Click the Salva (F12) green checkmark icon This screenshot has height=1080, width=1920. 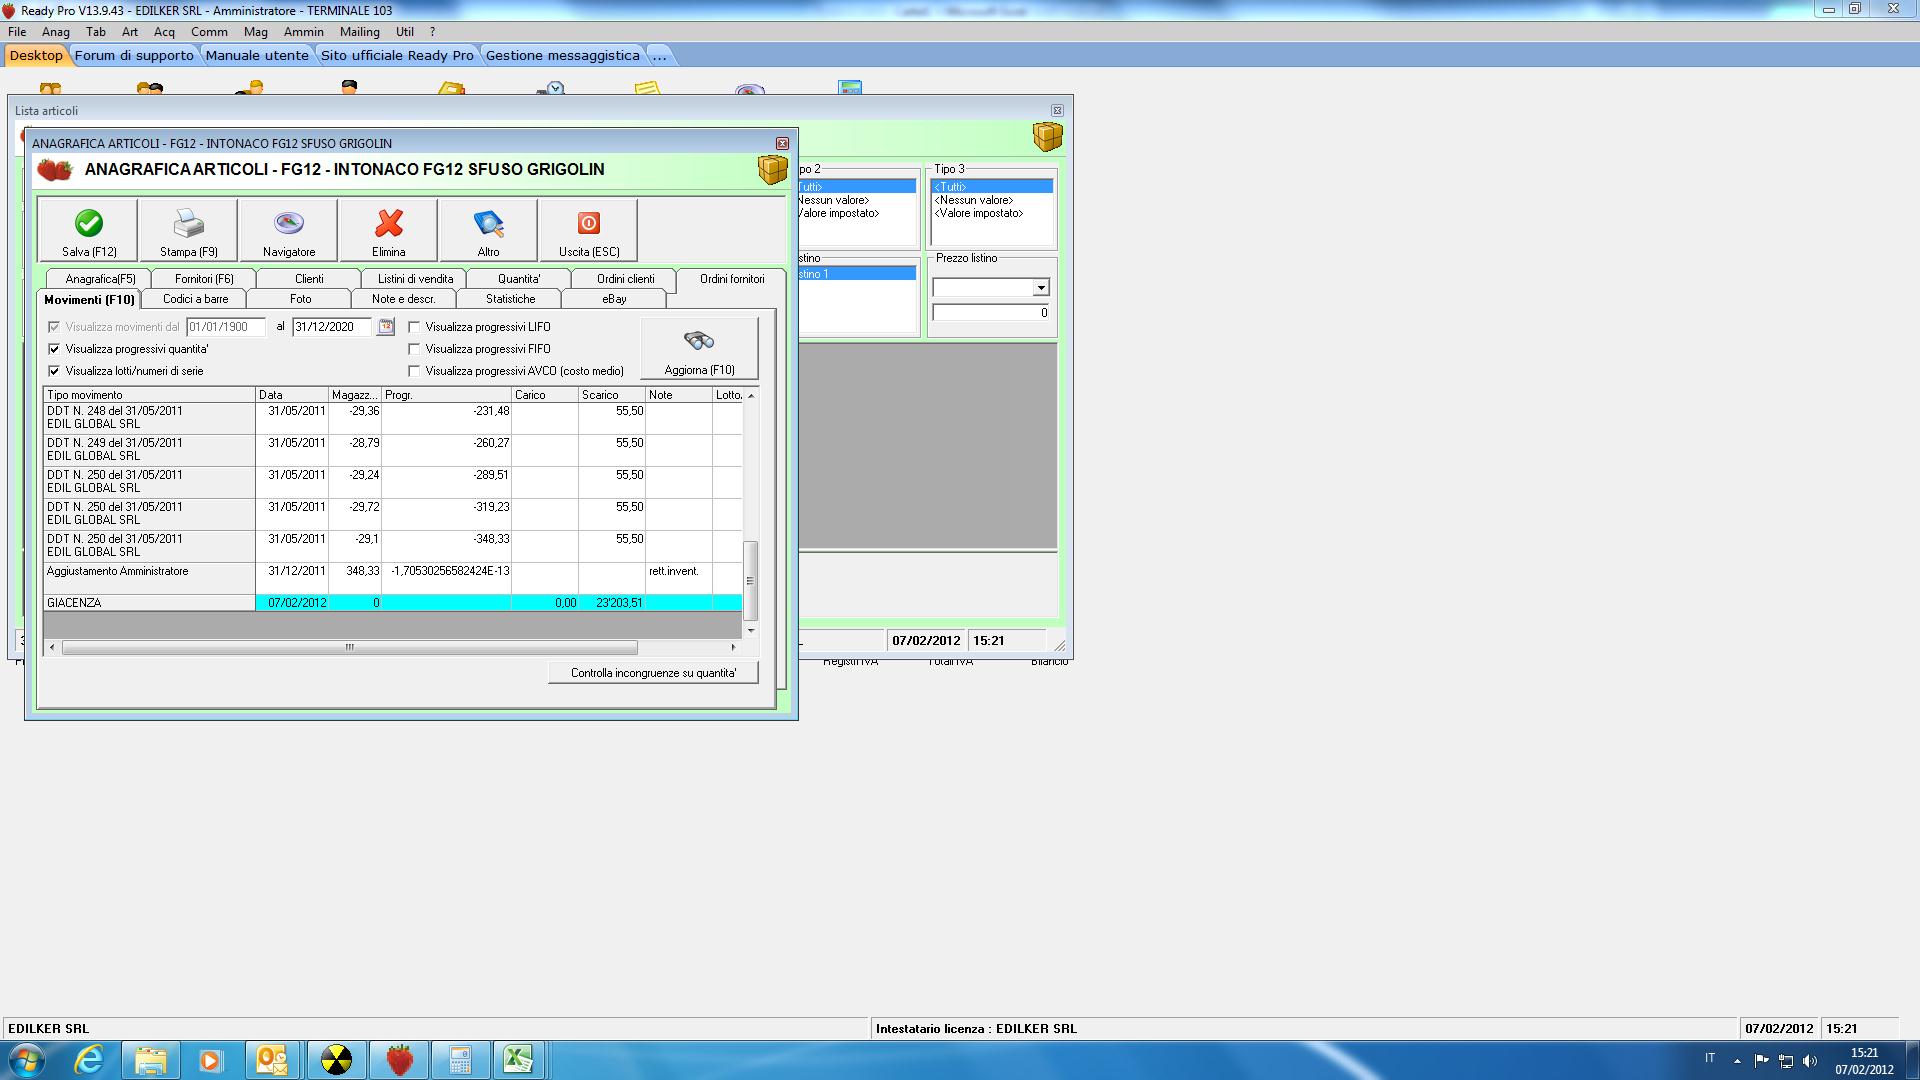88,224
